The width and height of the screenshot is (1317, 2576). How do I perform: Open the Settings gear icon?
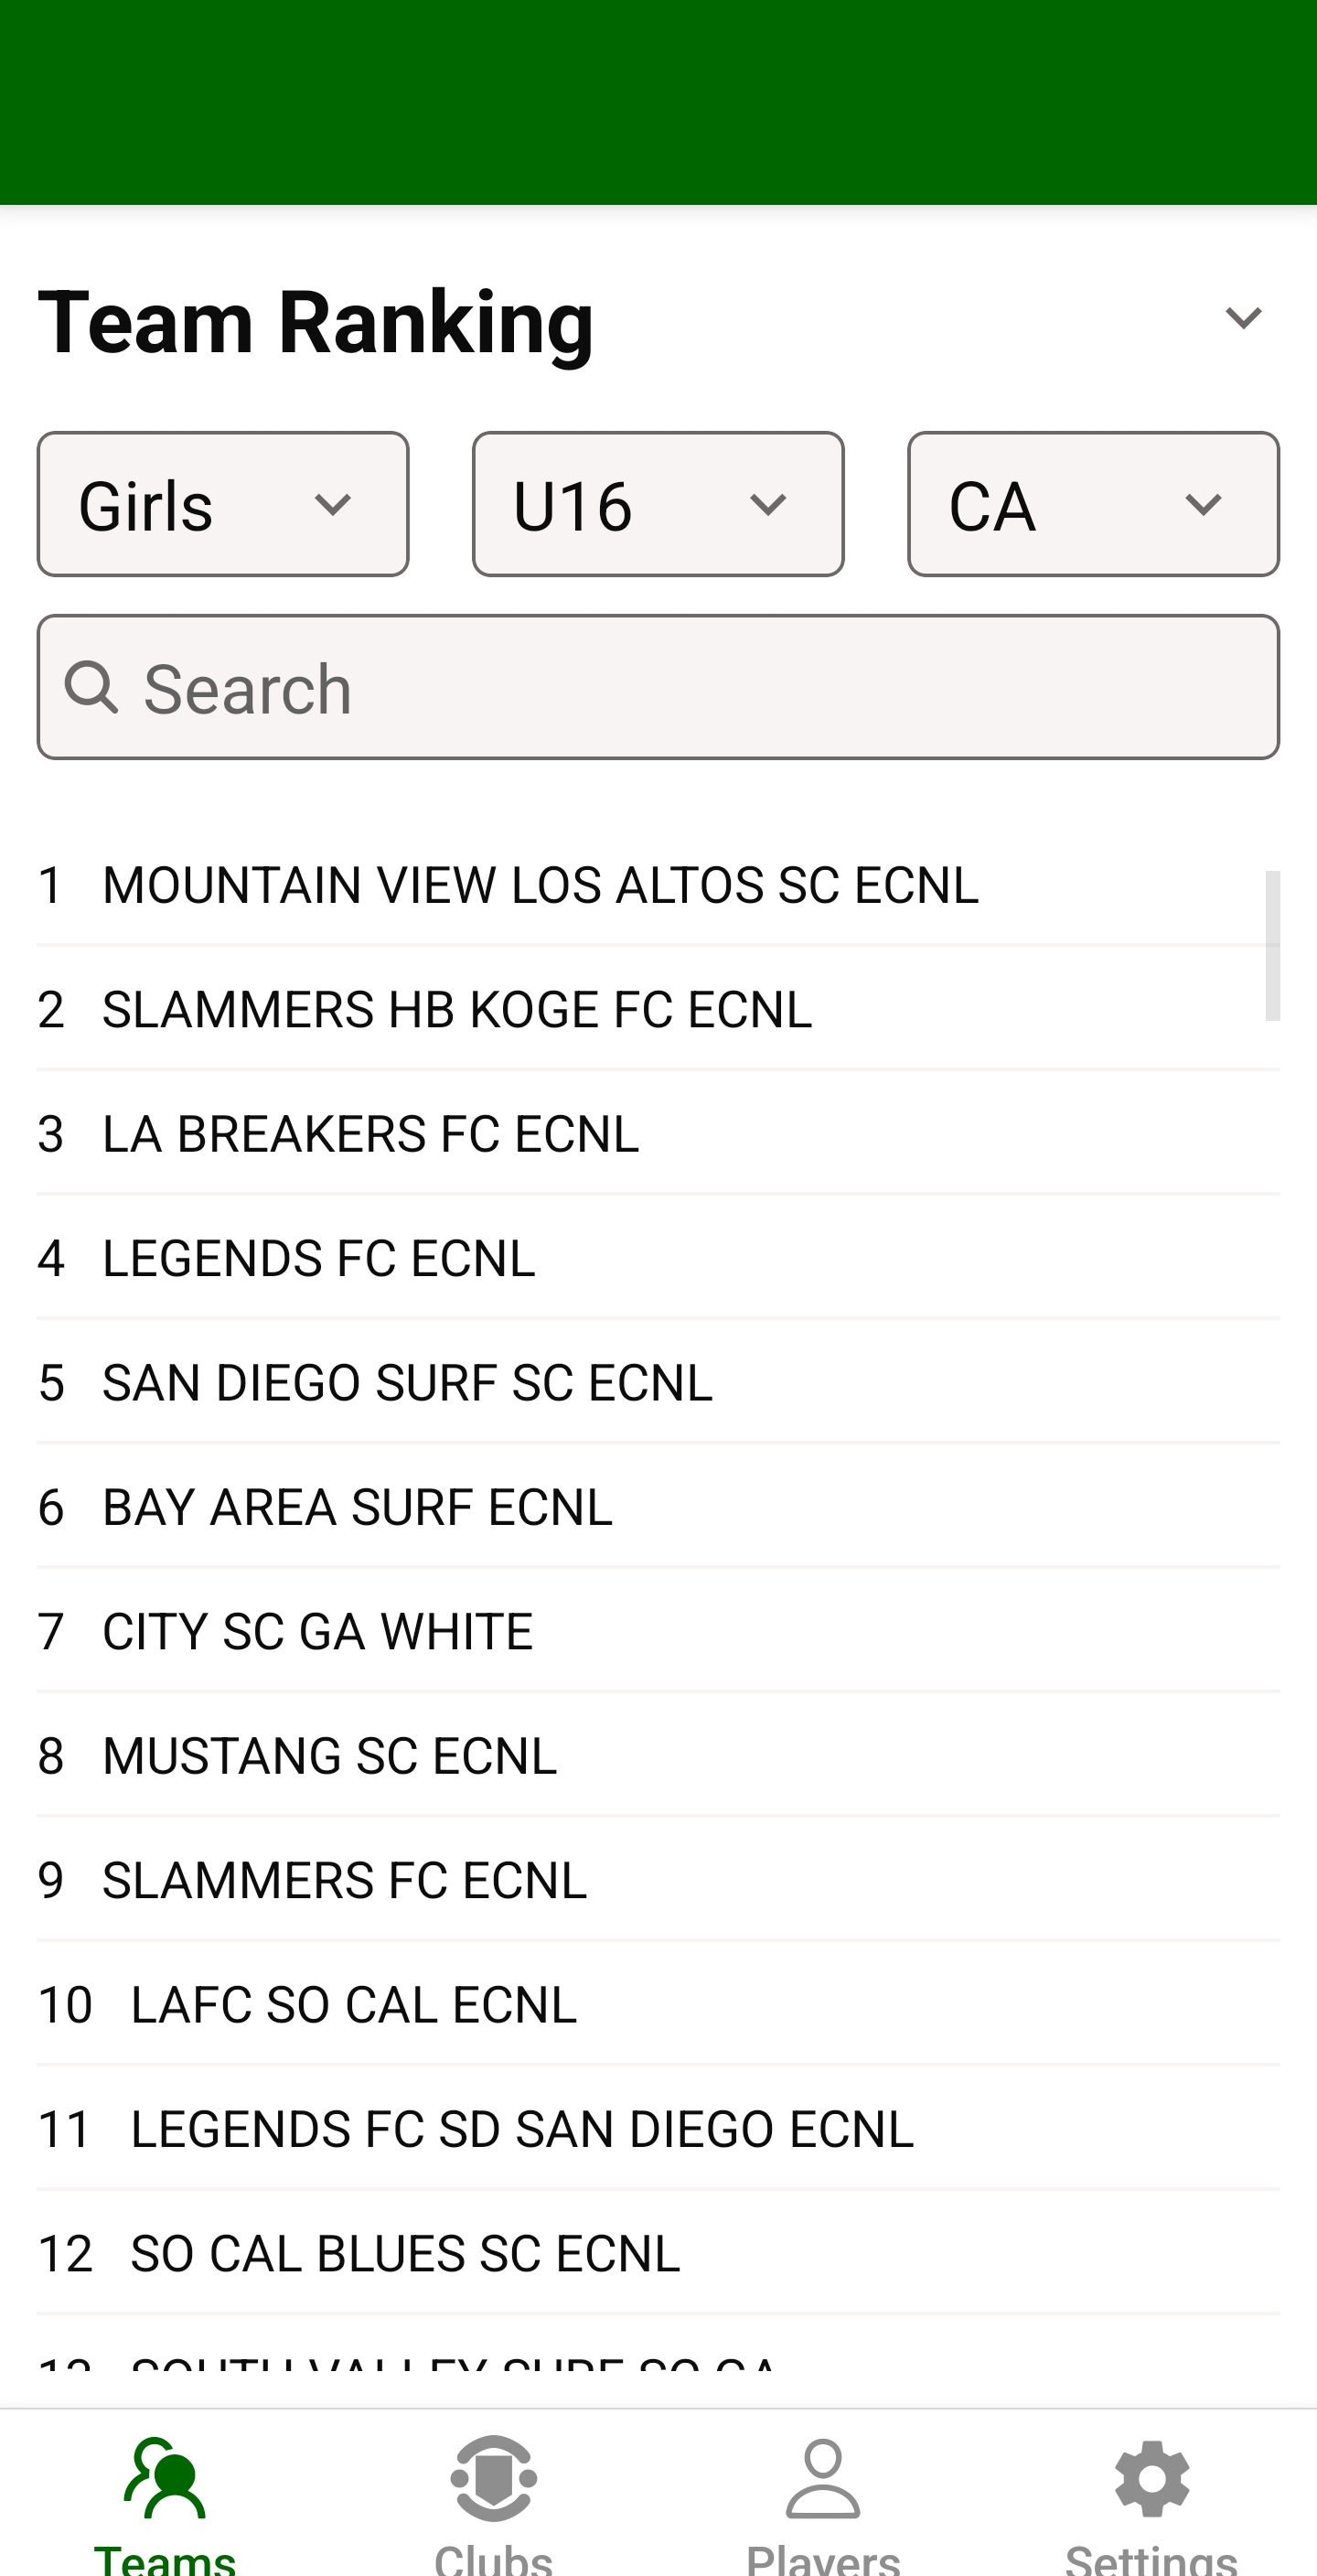tap(1152, 2480)
